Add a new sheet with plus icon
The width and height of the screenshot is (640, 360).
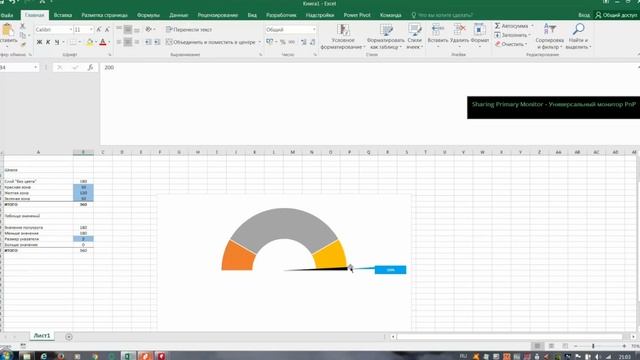(x=69, y=337)
